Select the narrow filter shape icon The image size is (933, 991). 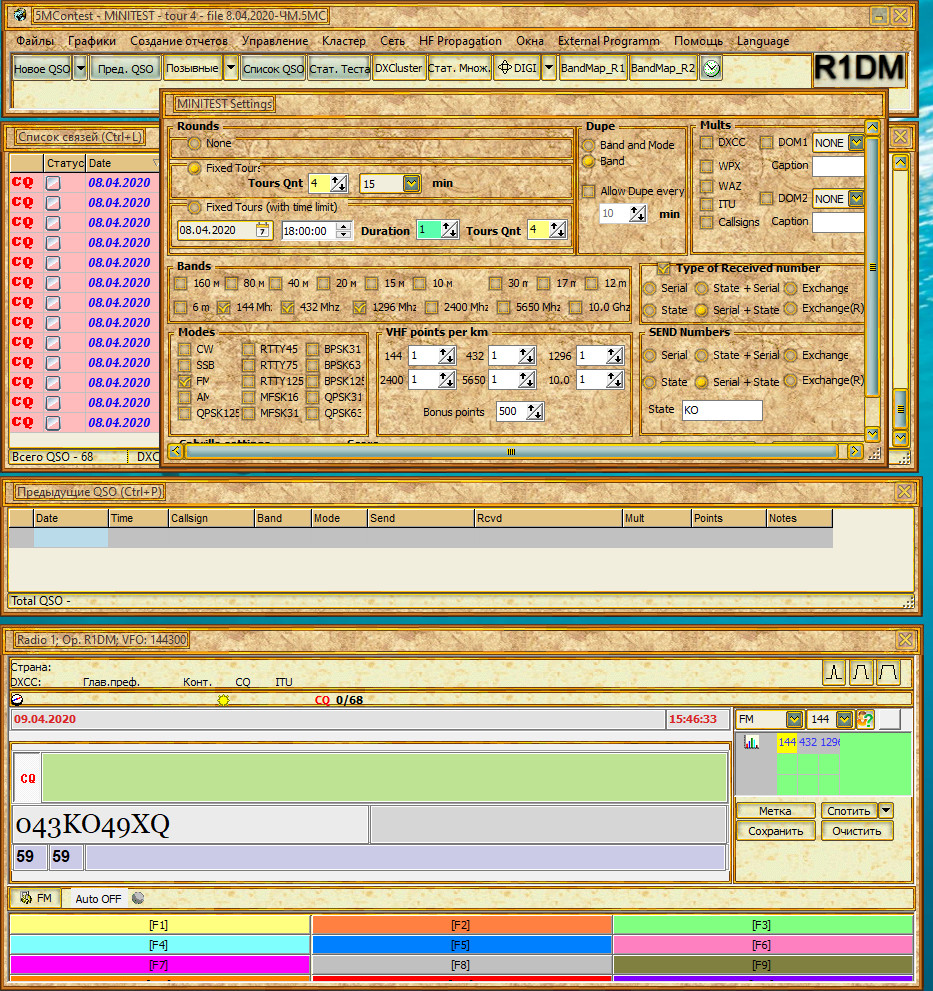[834, 673]
